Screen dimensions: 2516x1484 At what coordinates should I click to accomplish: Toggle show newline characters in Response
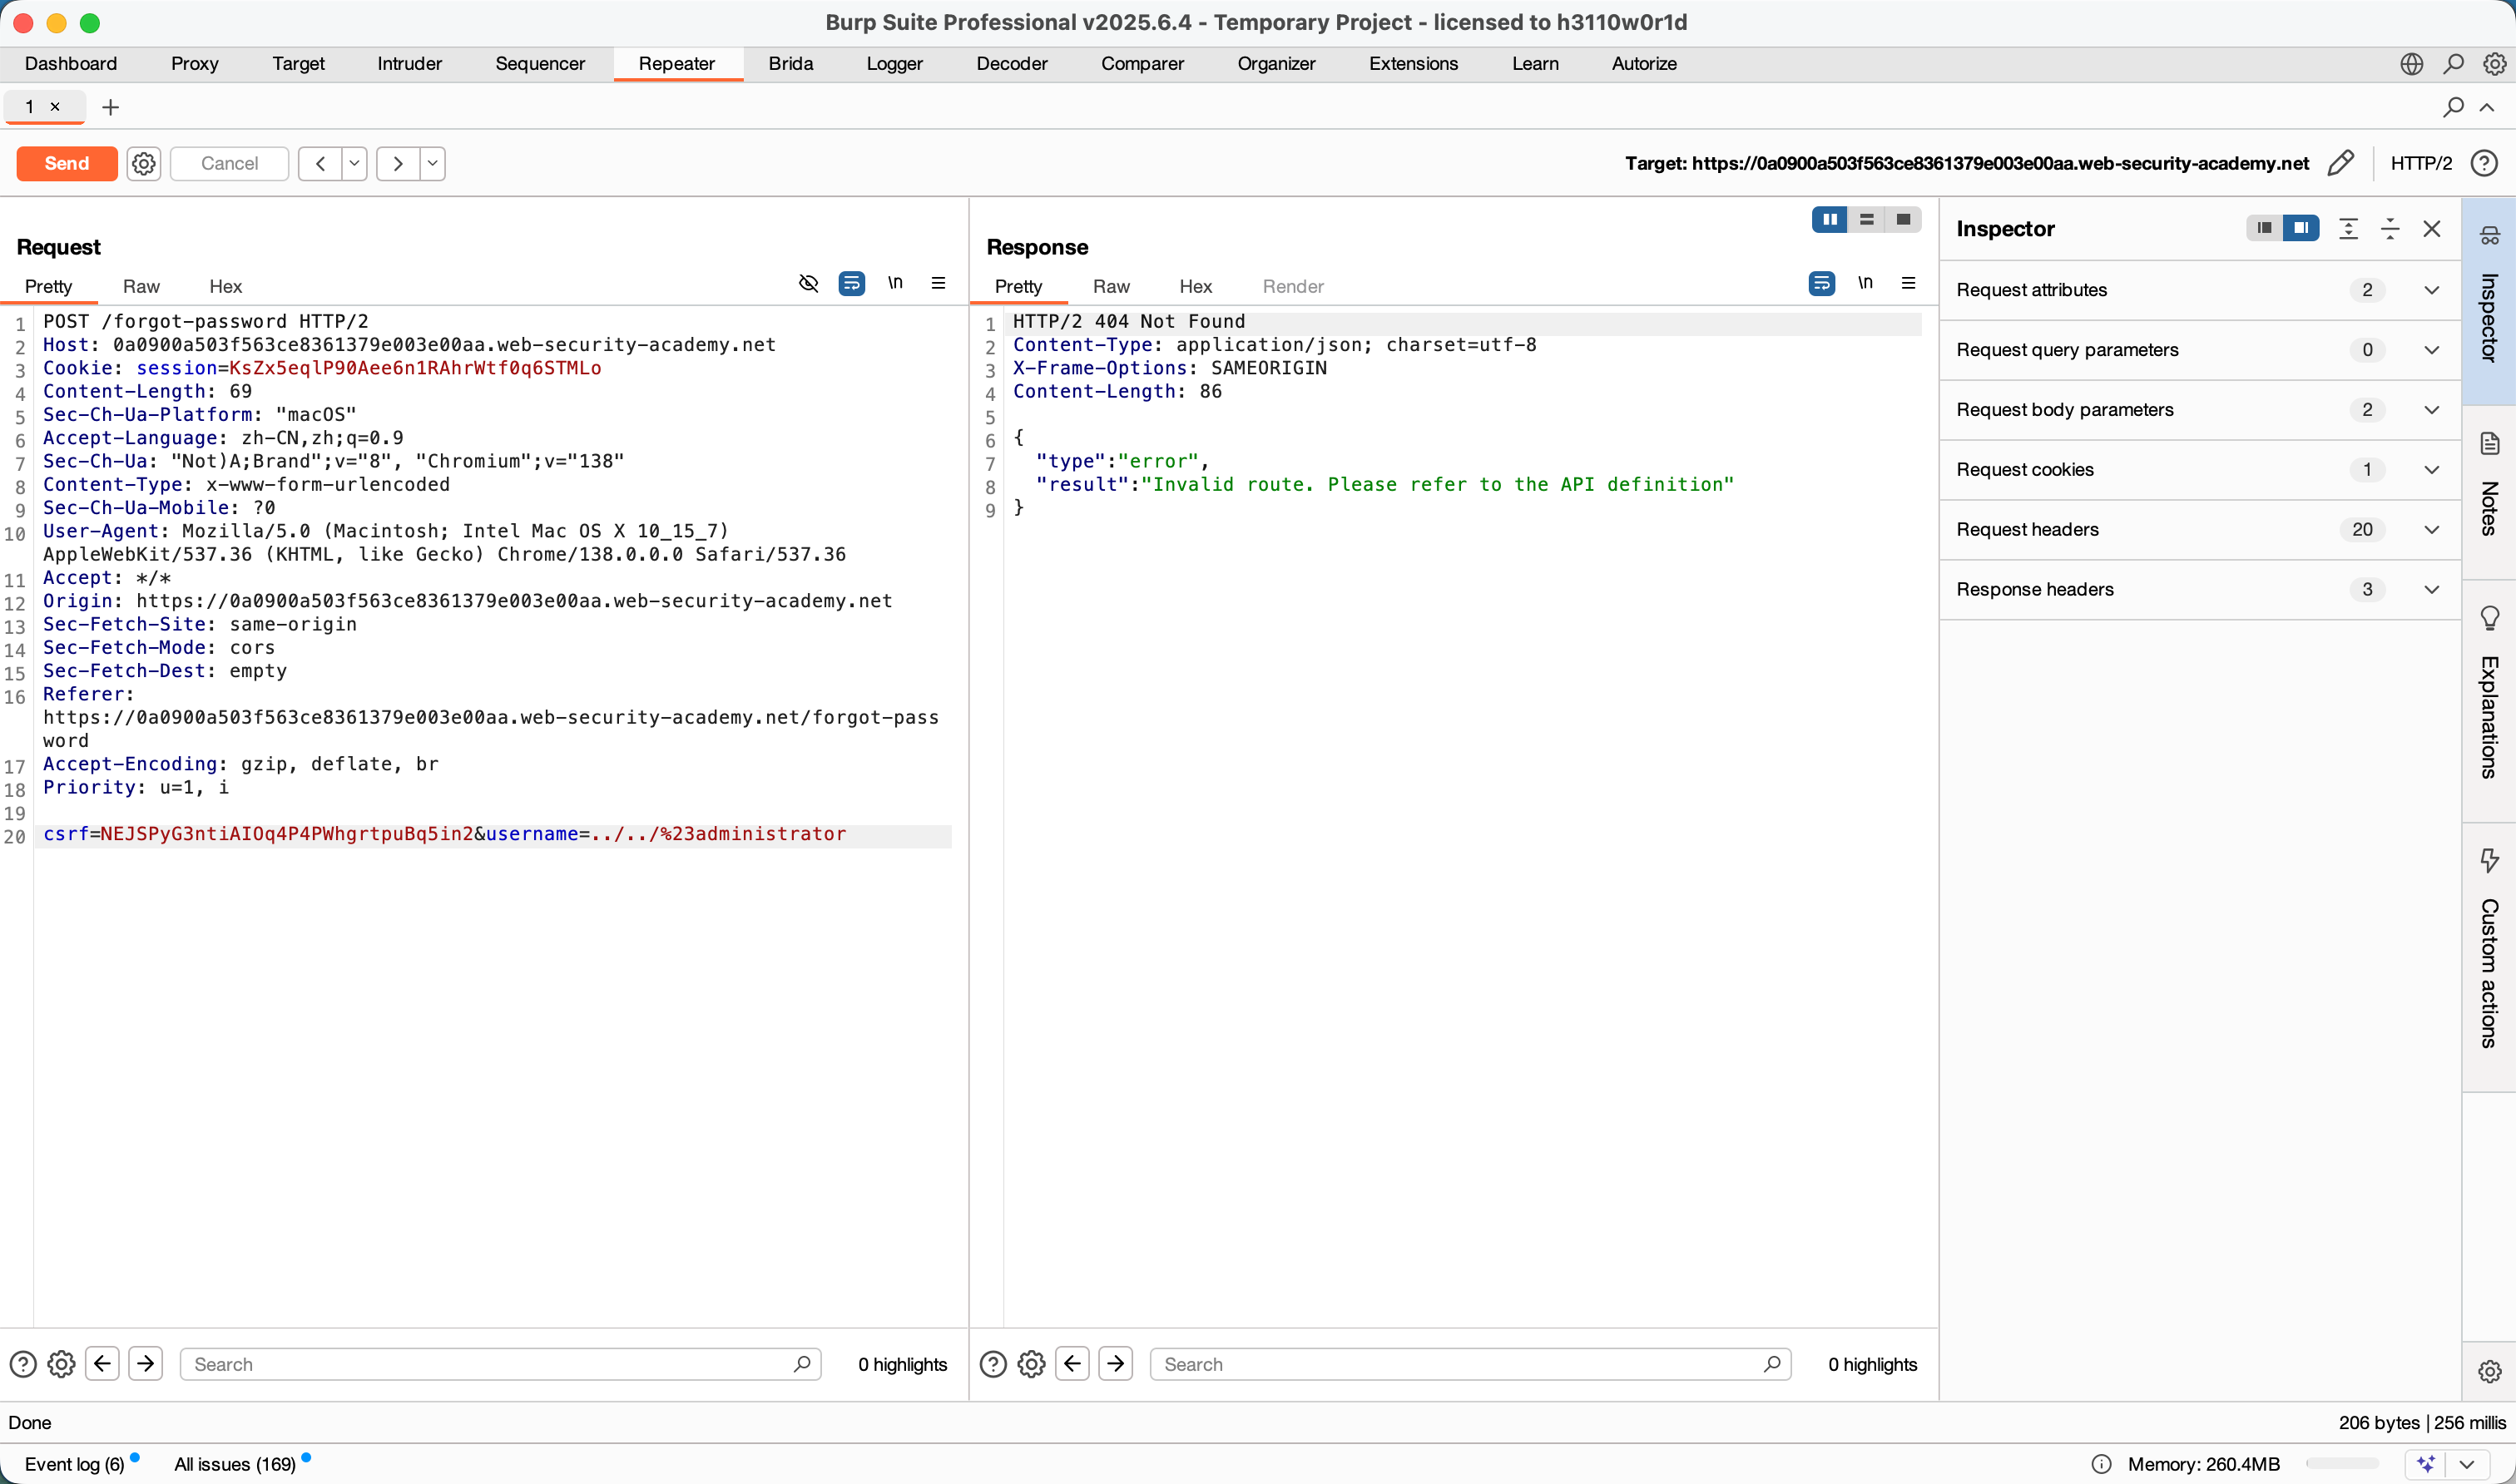pyautogui.click(x=1865, y=284)
